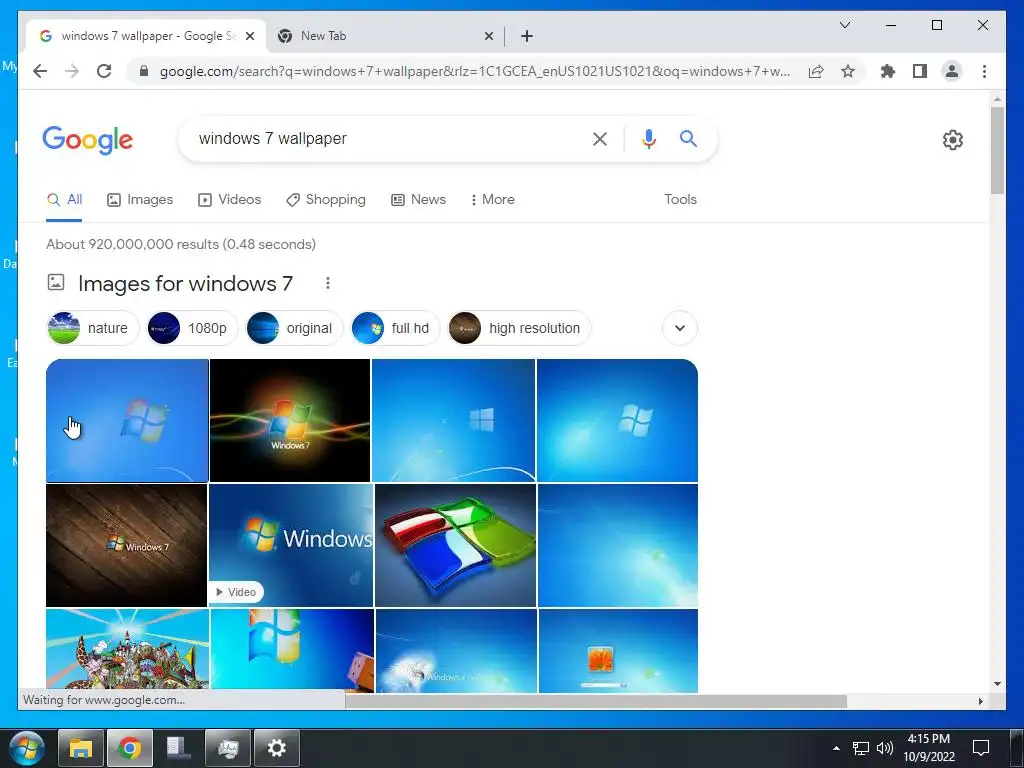The width and height of the screenshot is (1024, 768).
Task: Open the first blue Windows logo thumbnail
Action: tap(127, 421)
